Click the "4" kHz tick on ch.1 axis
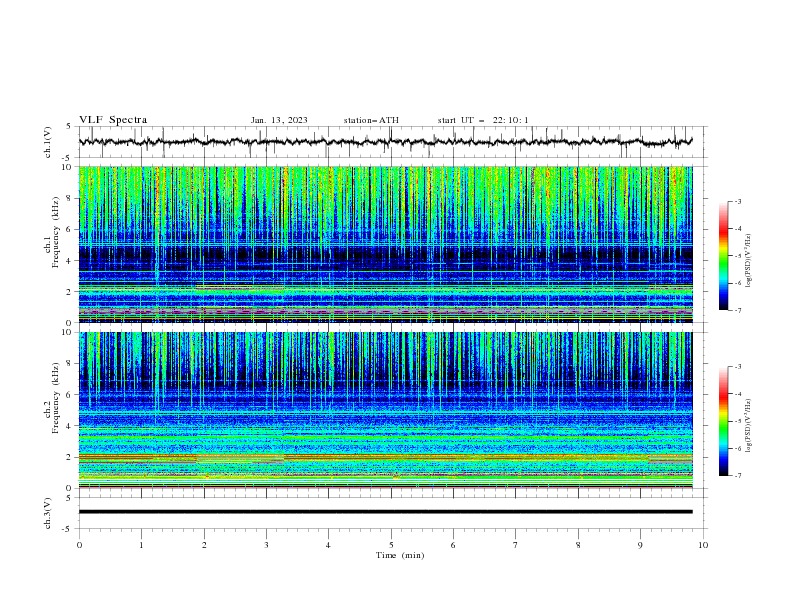 [69, 261]
